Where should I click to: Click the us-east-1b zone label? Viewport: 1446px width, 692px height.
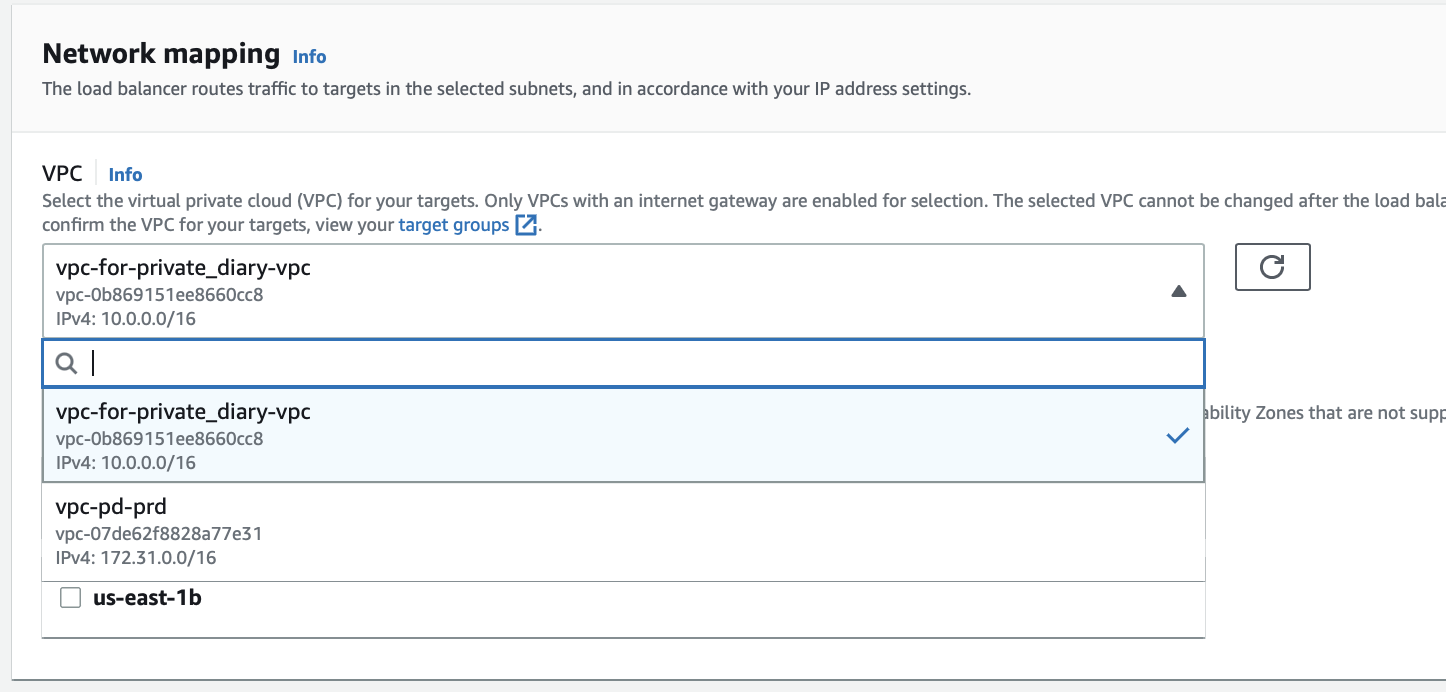tap(147, 598)
